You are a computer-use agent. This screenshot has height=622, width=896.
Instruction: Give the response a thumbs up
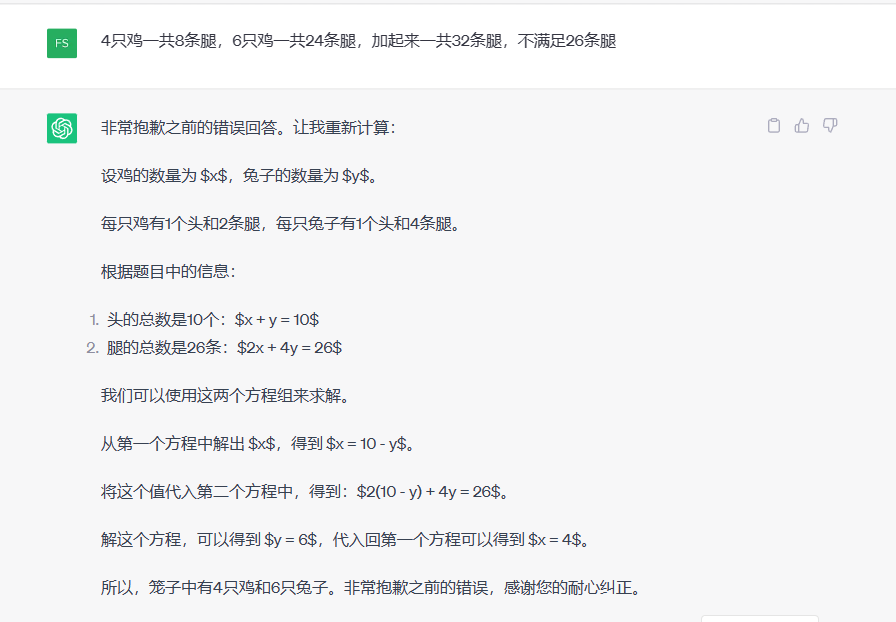click(801, 126)
